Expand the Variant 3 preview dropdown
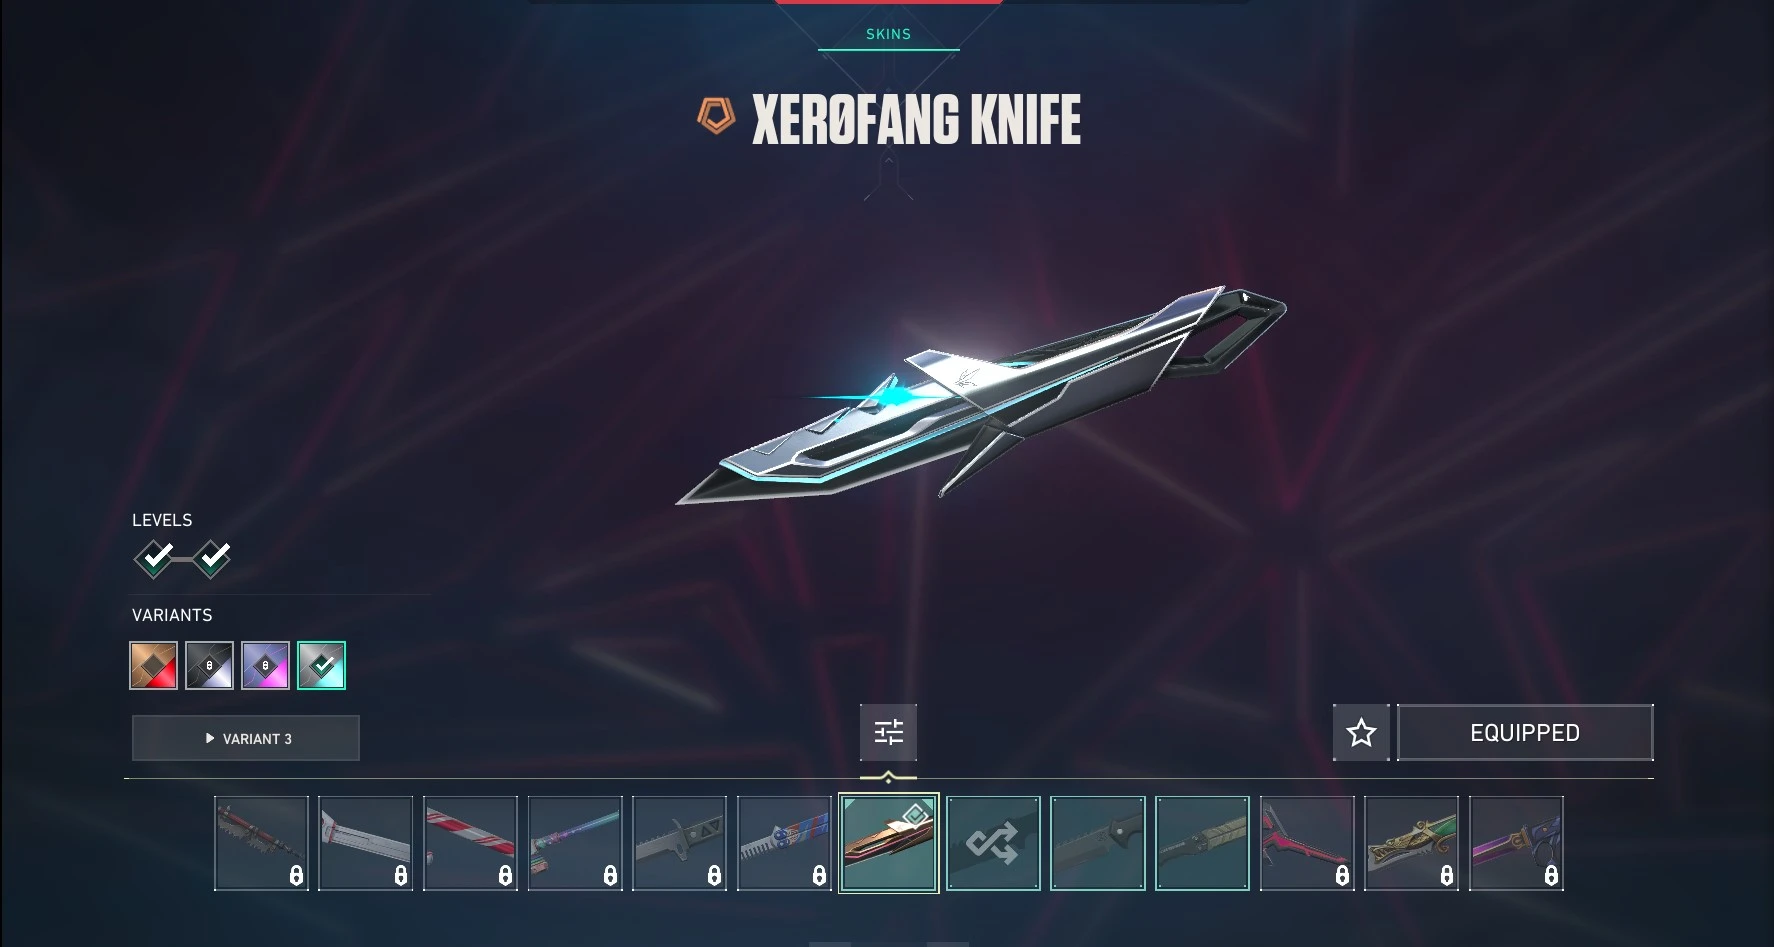The image size is (1774, 947). click(246, 738)
